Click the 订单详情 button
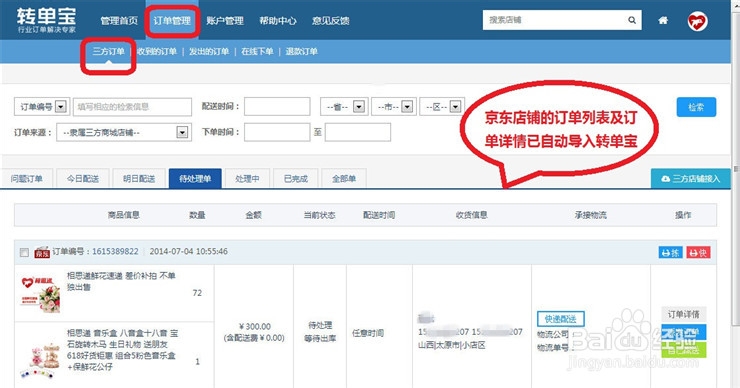The width and height of the screenshot is (740, 388). (683, 314)
